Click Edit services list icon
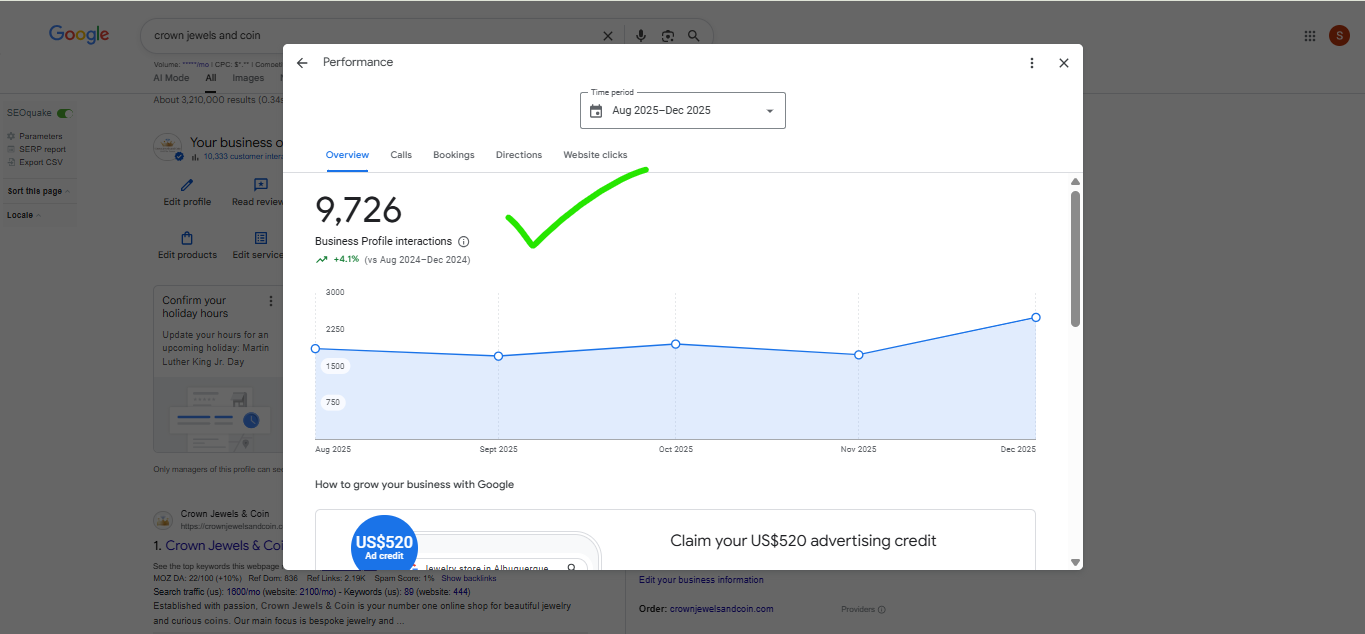Screen dimensions: 1365x634 [x=261, y=238]
